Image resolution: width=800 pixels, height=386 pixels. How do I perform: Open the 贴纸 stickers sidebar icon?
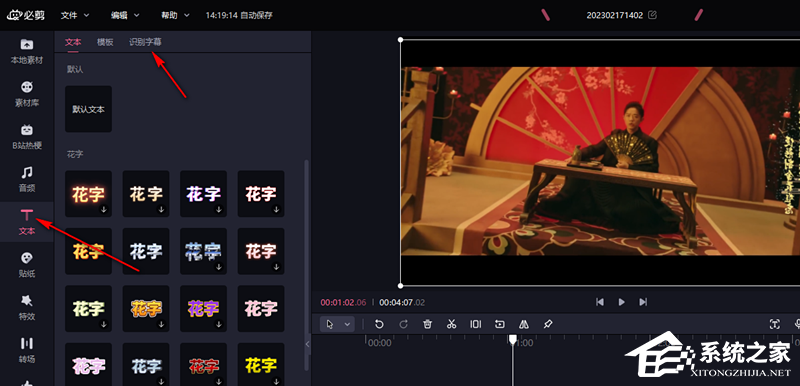[x=27, y=264]
